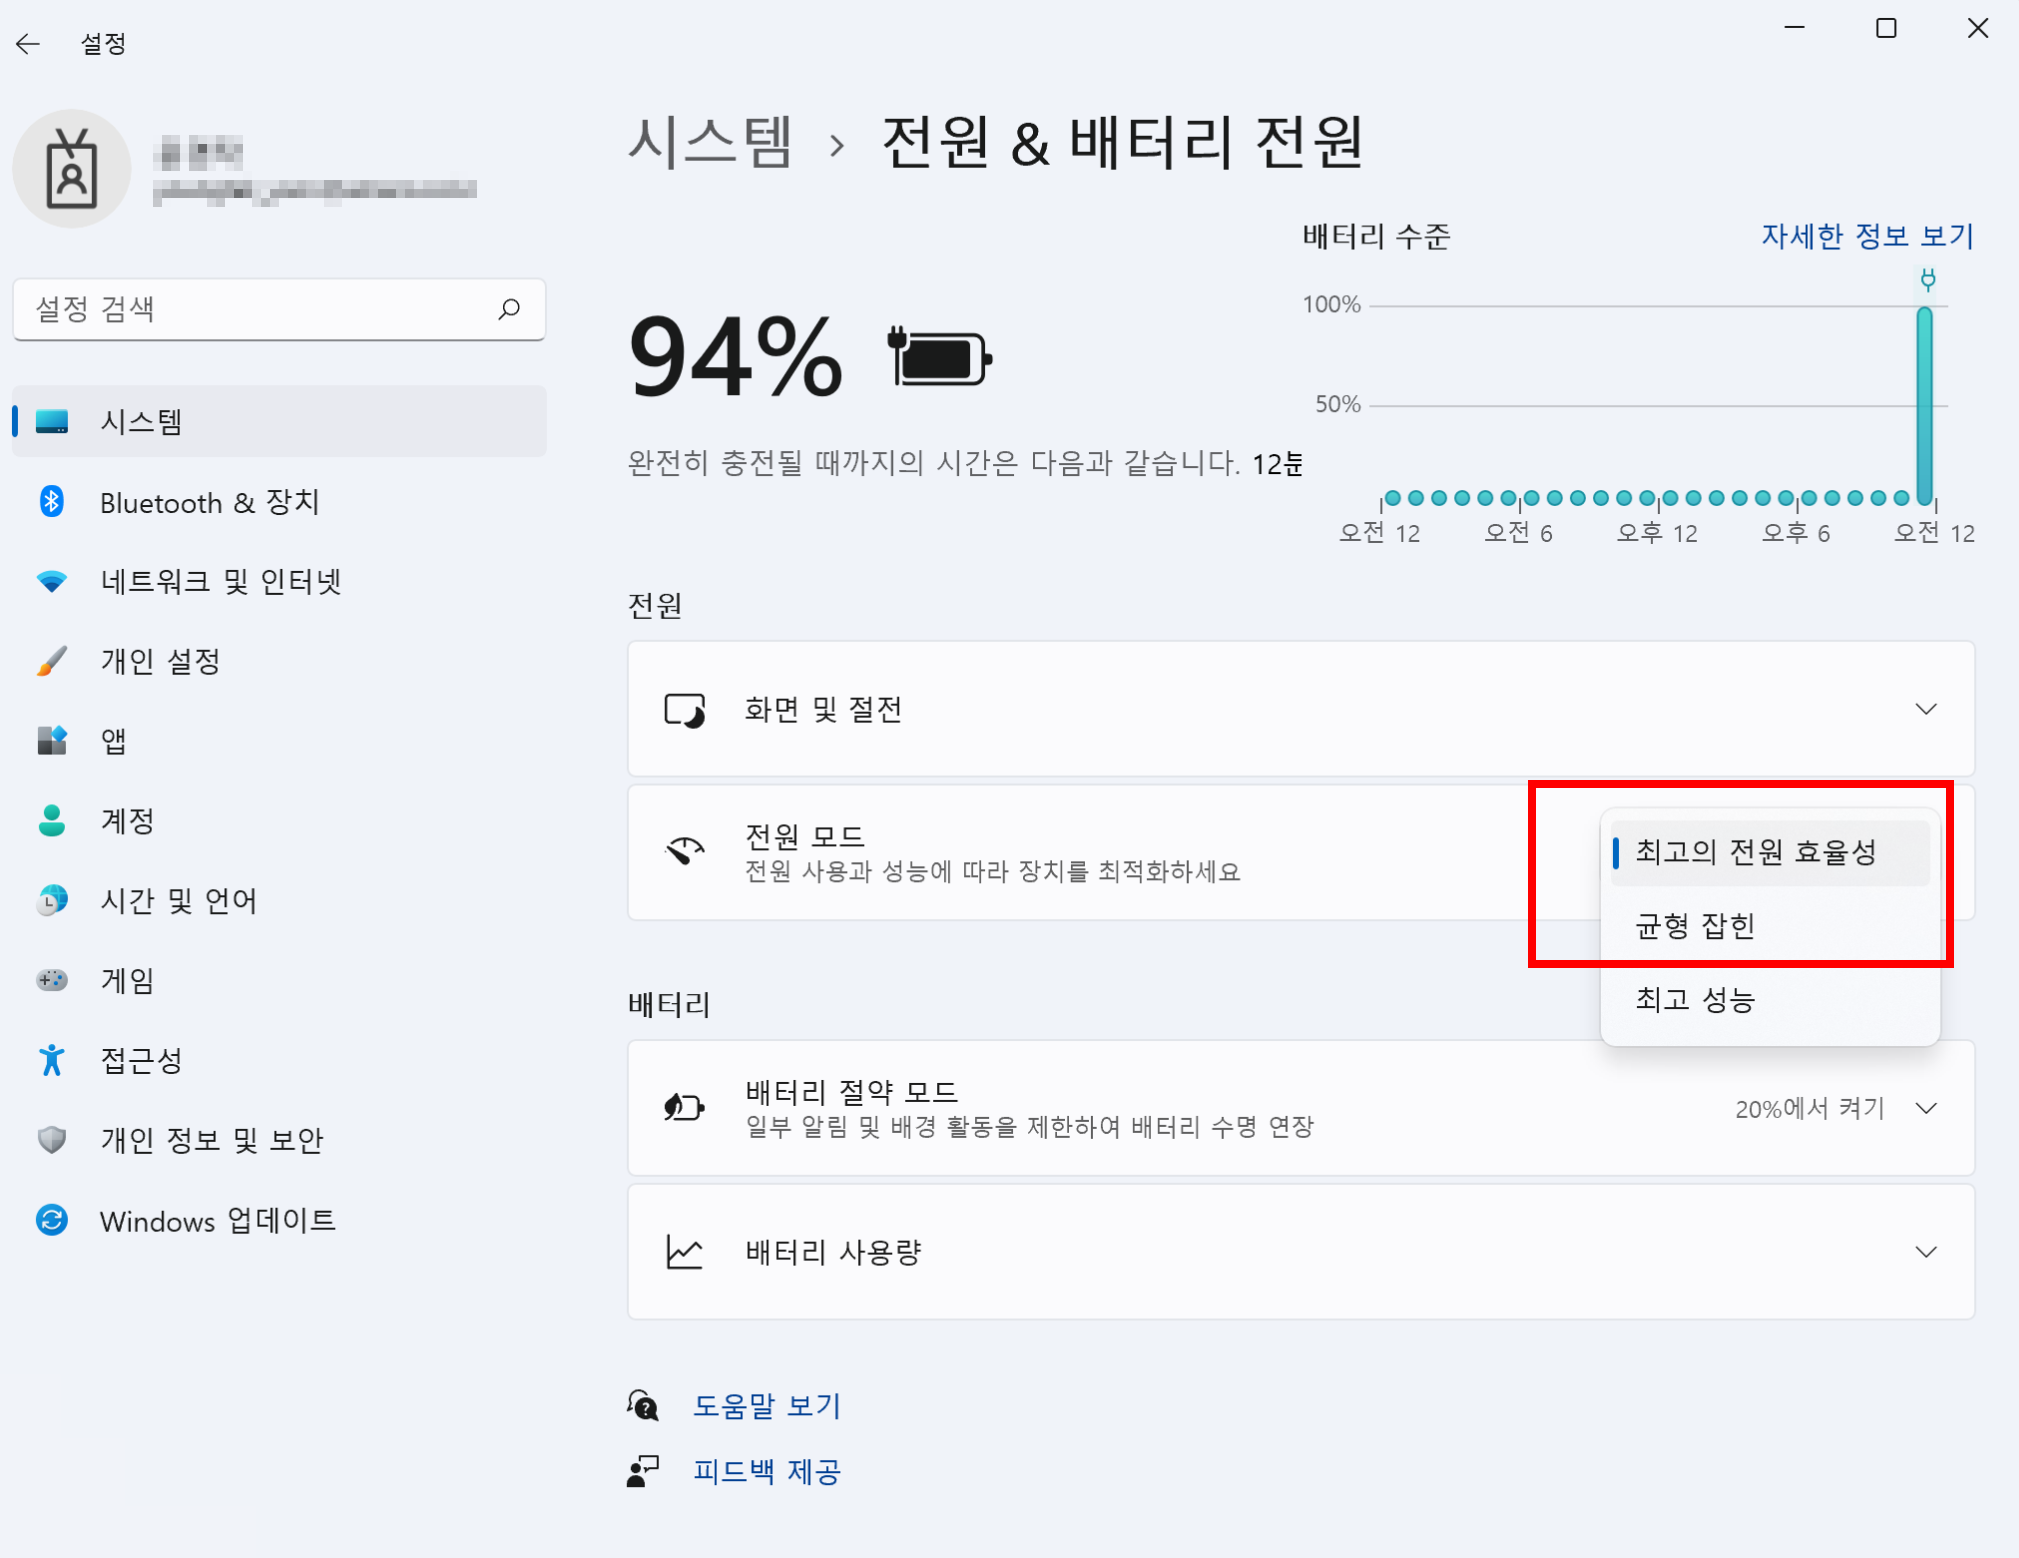The width and height of the screenshot is (2019, 1558).
Task: Select 최고의 전원 효율성 power mode
Action: 1755,852
